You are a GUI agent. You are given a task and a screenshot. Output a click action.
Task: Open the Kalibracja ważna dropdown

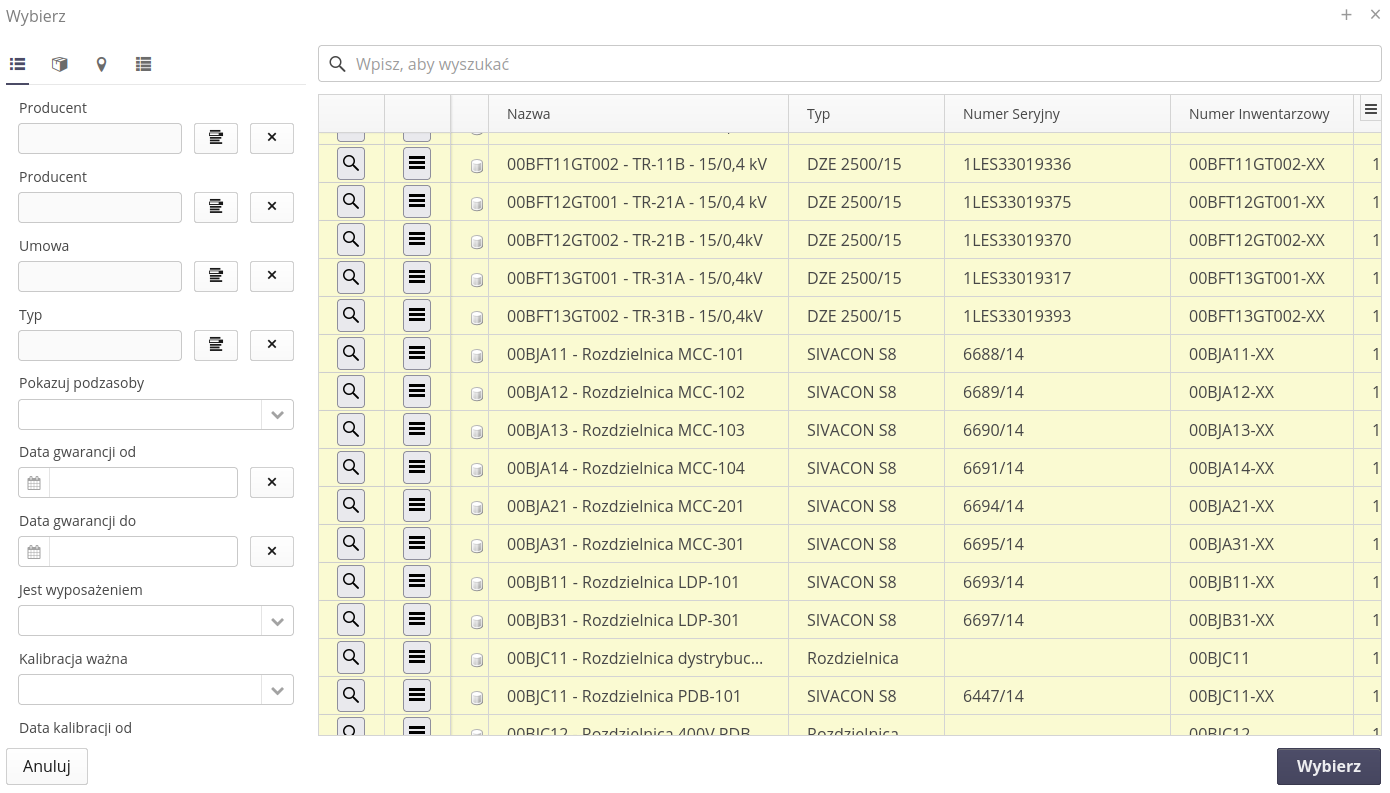[x=277, y=691]
